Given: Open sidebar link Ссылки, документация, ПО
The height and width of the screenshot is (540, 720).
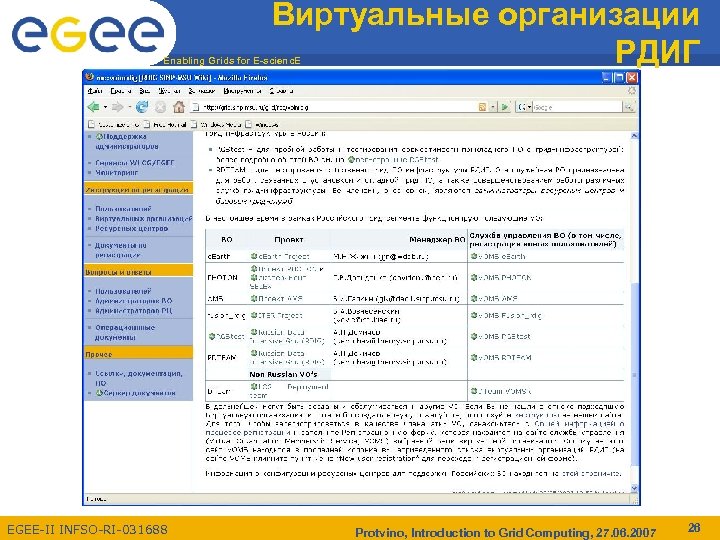Looking at the screenshot, I should [138, 378].
